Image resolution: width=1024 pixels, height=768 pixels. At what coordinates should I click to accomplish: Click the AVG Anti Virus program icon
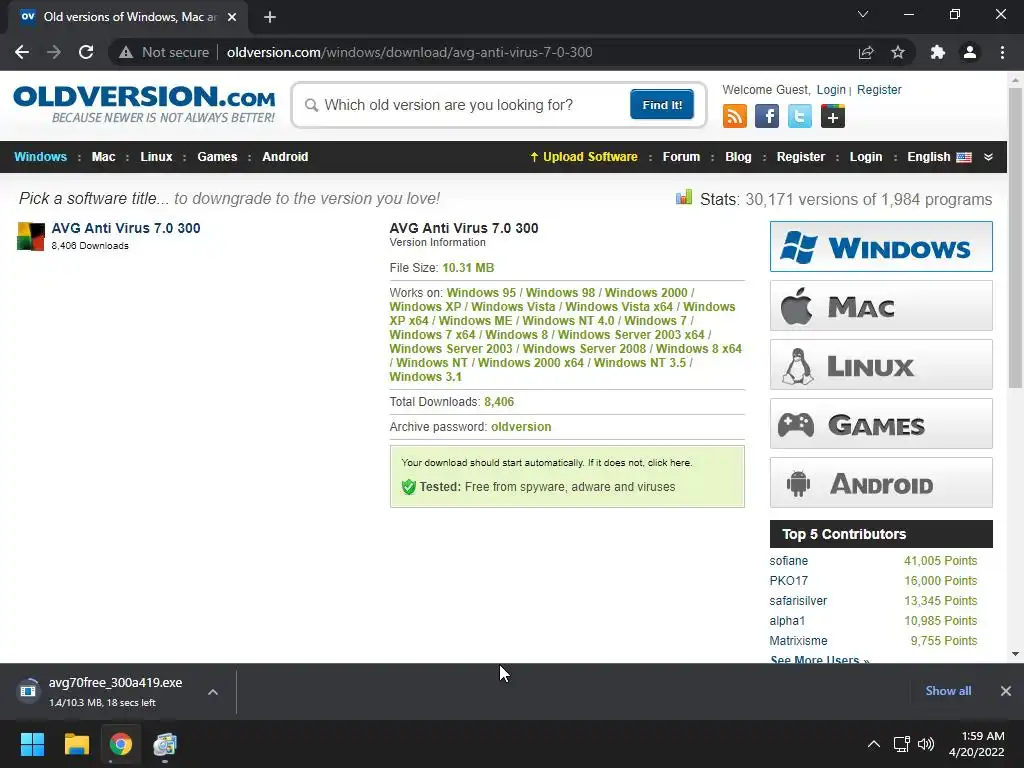click(x=31, y=236)
